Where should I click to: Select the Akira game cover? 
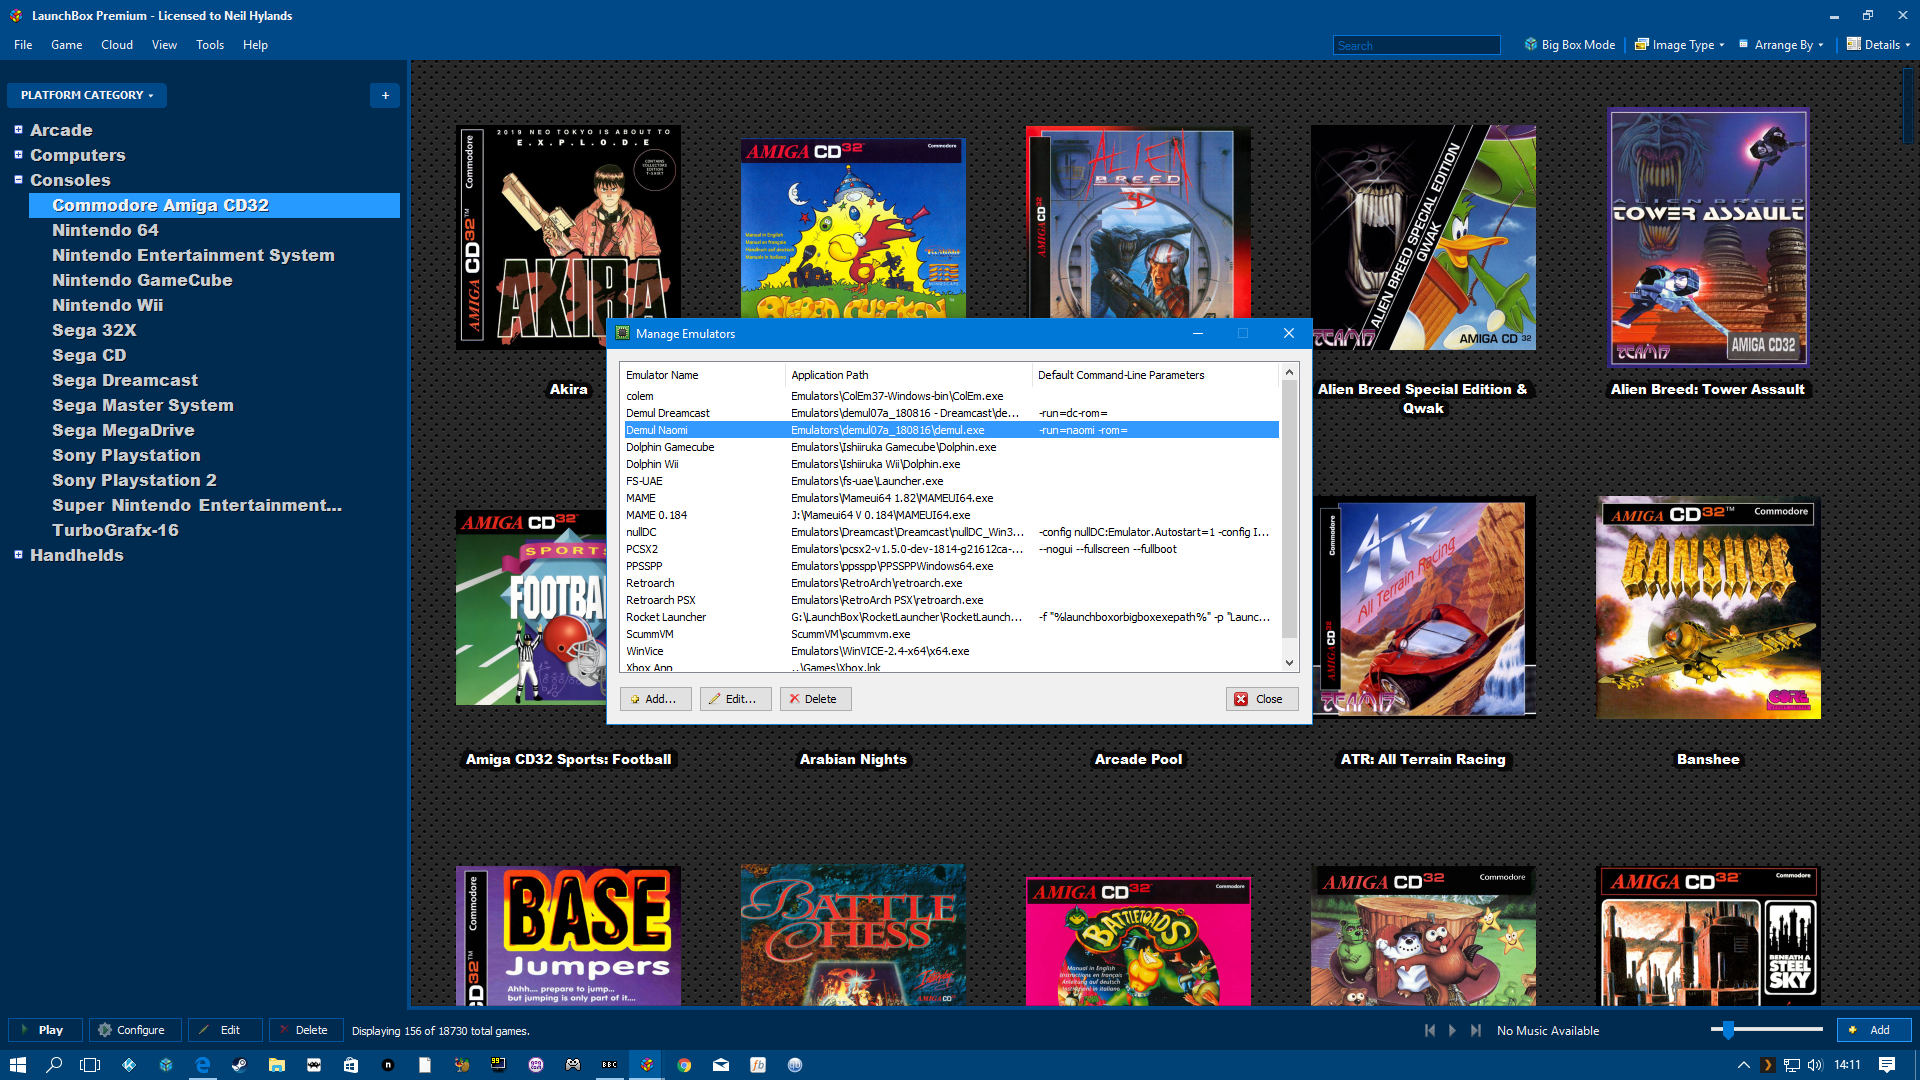point(568,237)
